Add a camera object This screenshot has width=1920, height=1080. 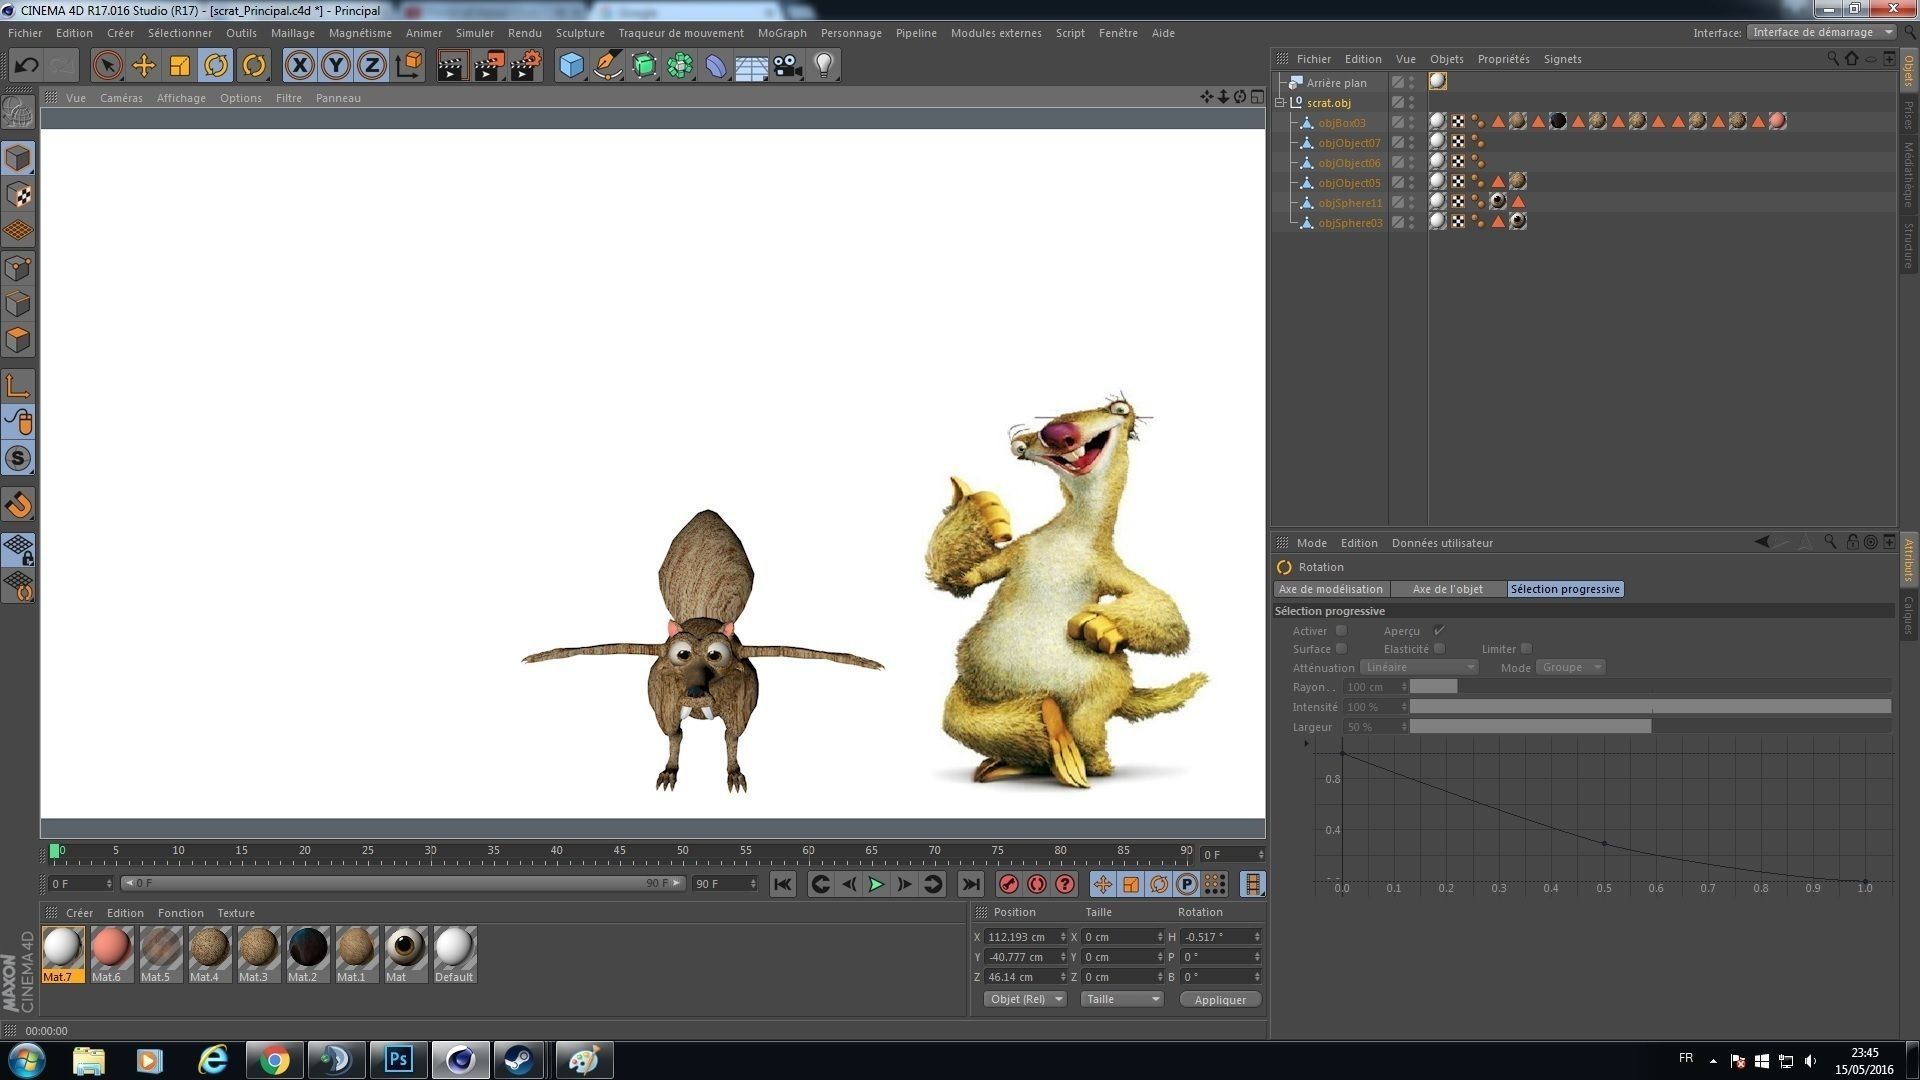pyautogui.click(x=788, y=66)
